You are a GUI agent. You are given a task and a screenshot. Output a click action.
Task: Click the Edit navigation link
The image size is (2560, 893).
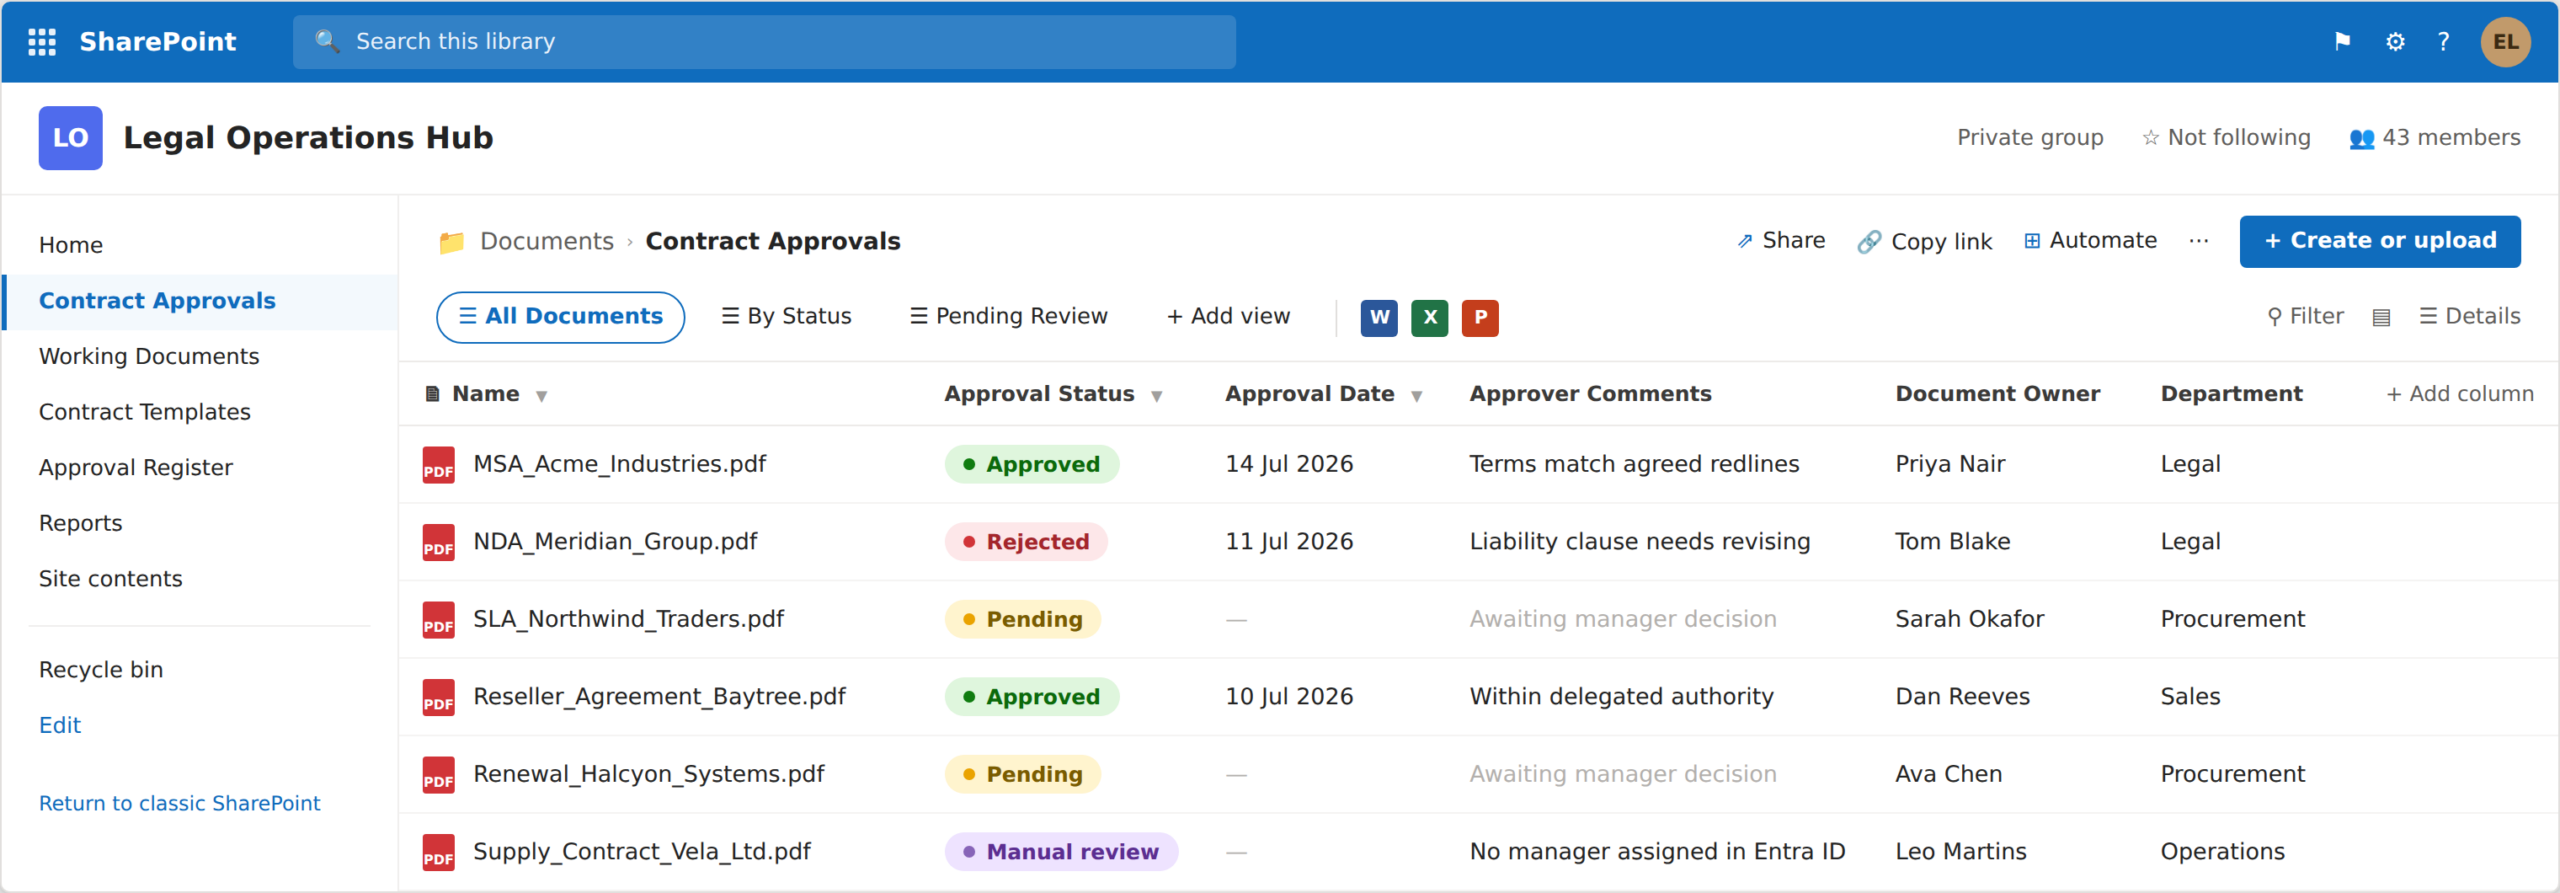click(60, 726)
